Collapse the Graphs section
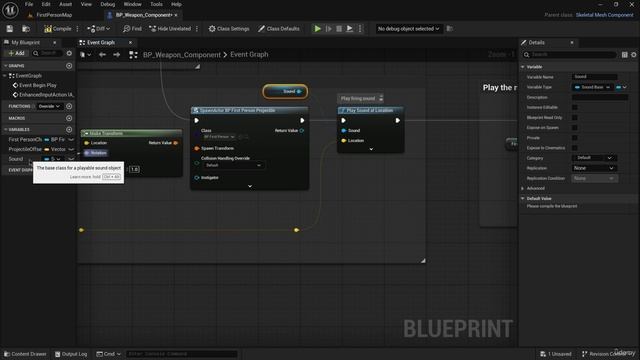 click(x=6, y=66)
